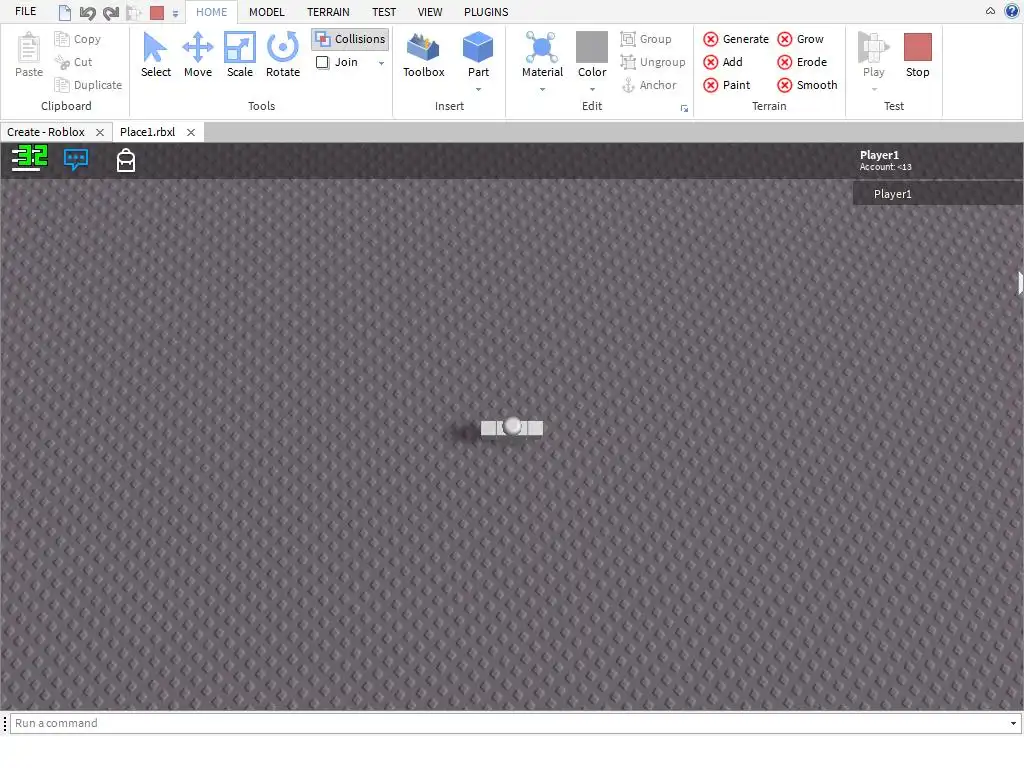Select the Select tool arrow
The image size is (1024, 768).
(155, 55)
